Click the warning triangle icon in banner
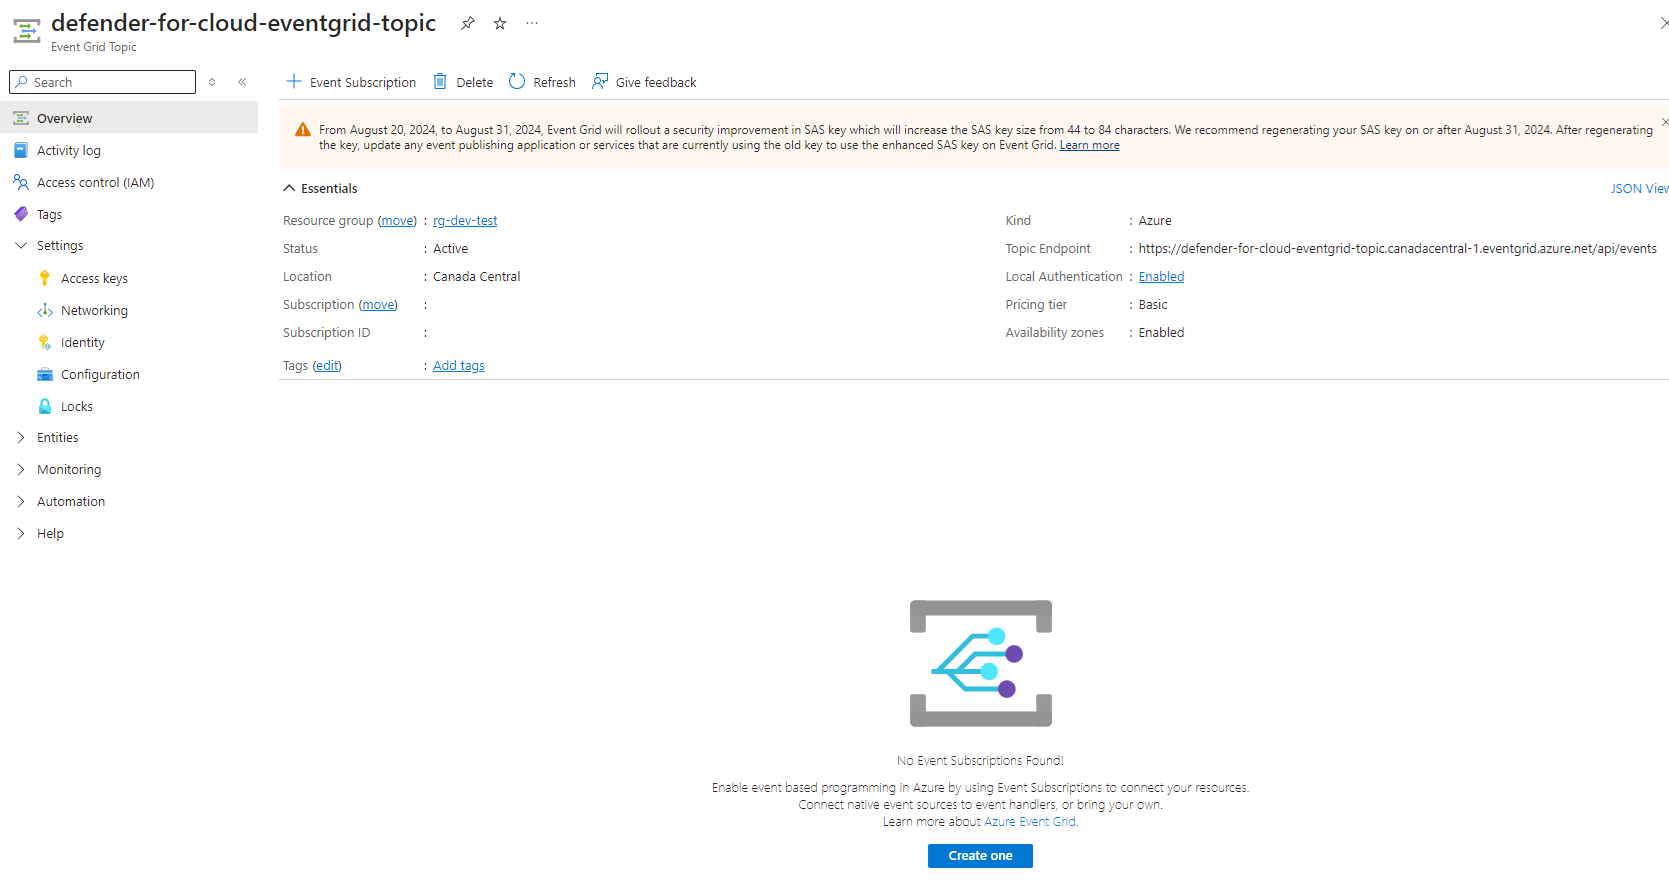Image resolution: width=1669 pixels, height=893 pixels. pos(303,130)
